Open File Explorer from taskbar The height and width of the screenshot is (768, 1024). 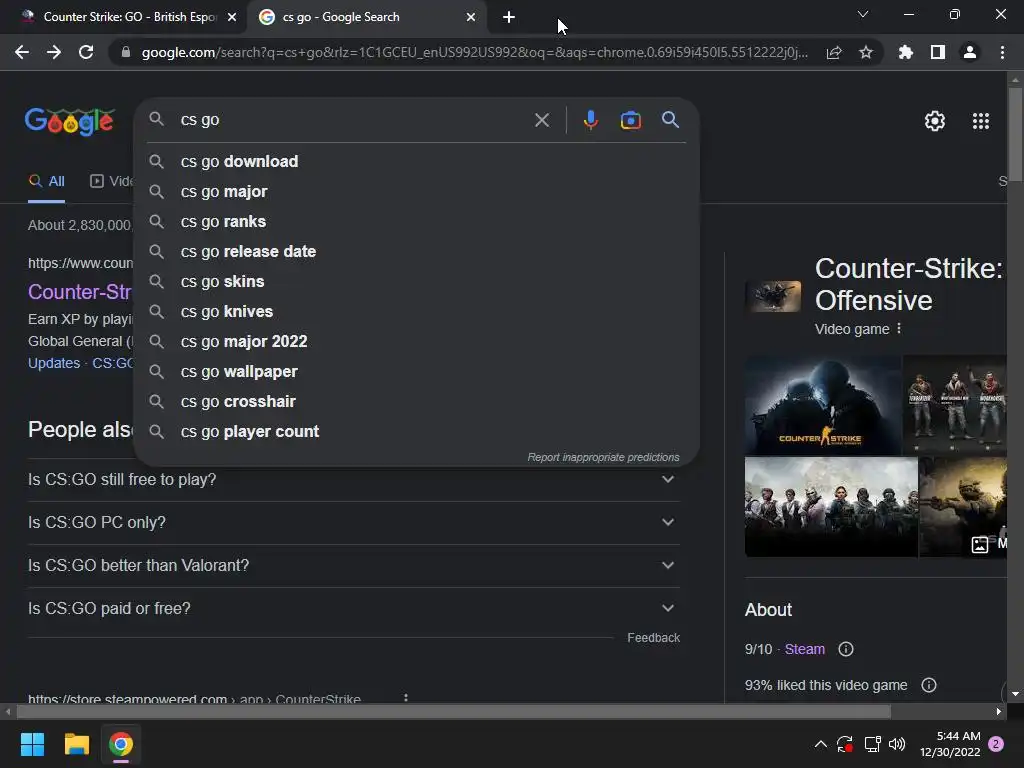[x=76, y=744]
